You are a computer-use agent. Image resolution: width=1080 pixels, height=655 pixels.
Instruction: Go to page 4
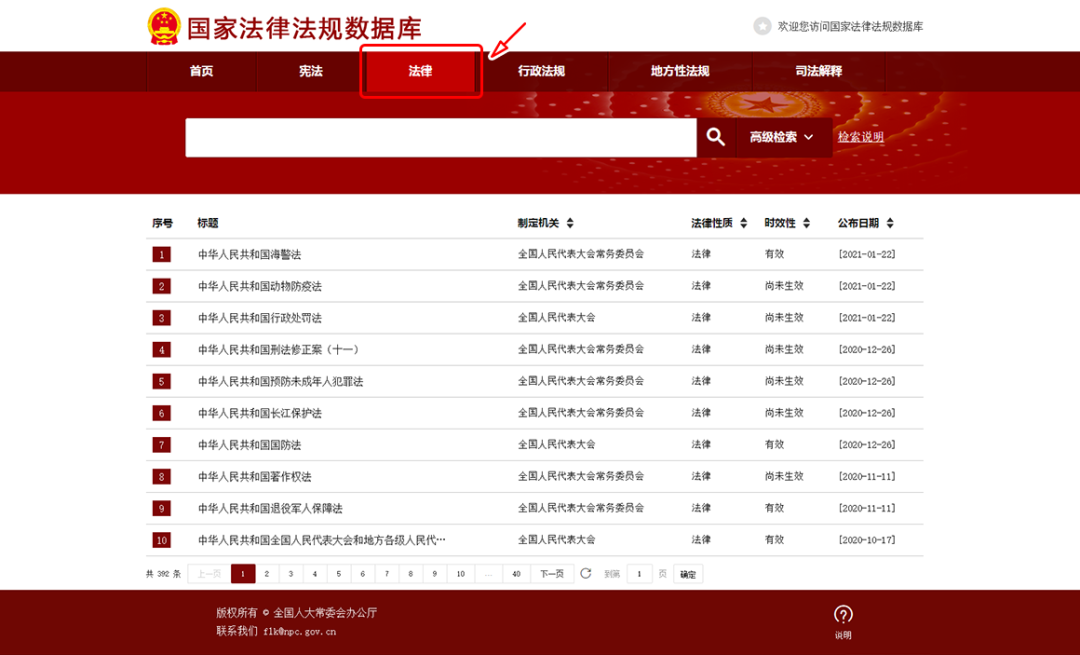315,574
